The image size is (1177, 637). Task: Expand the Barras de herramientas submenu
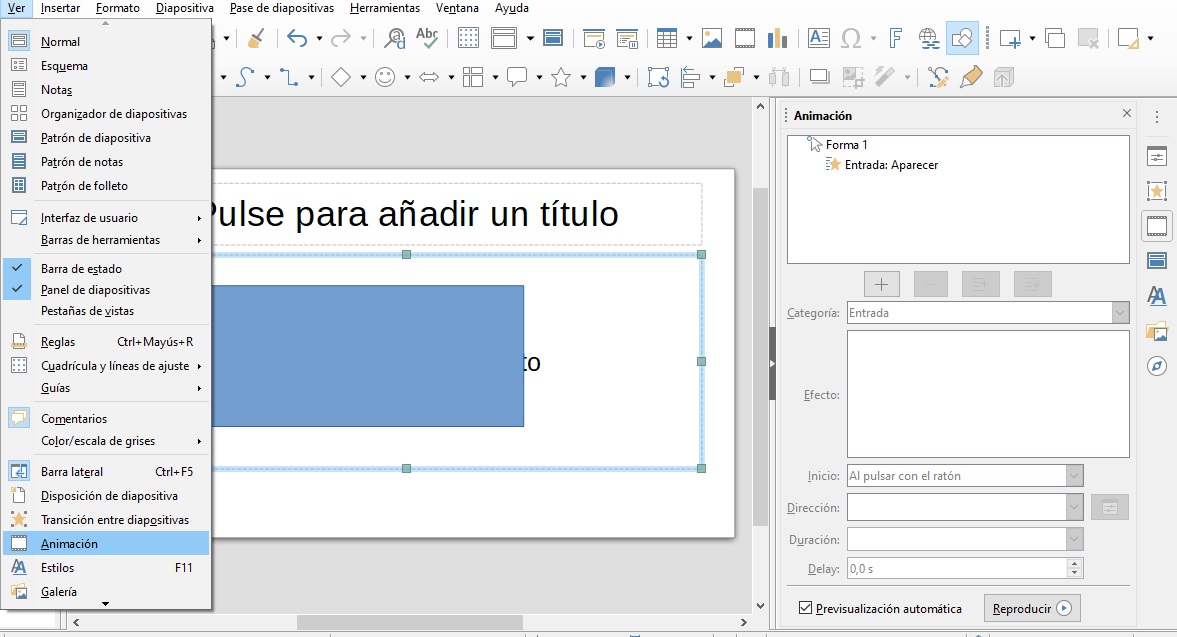pos(106,240)
